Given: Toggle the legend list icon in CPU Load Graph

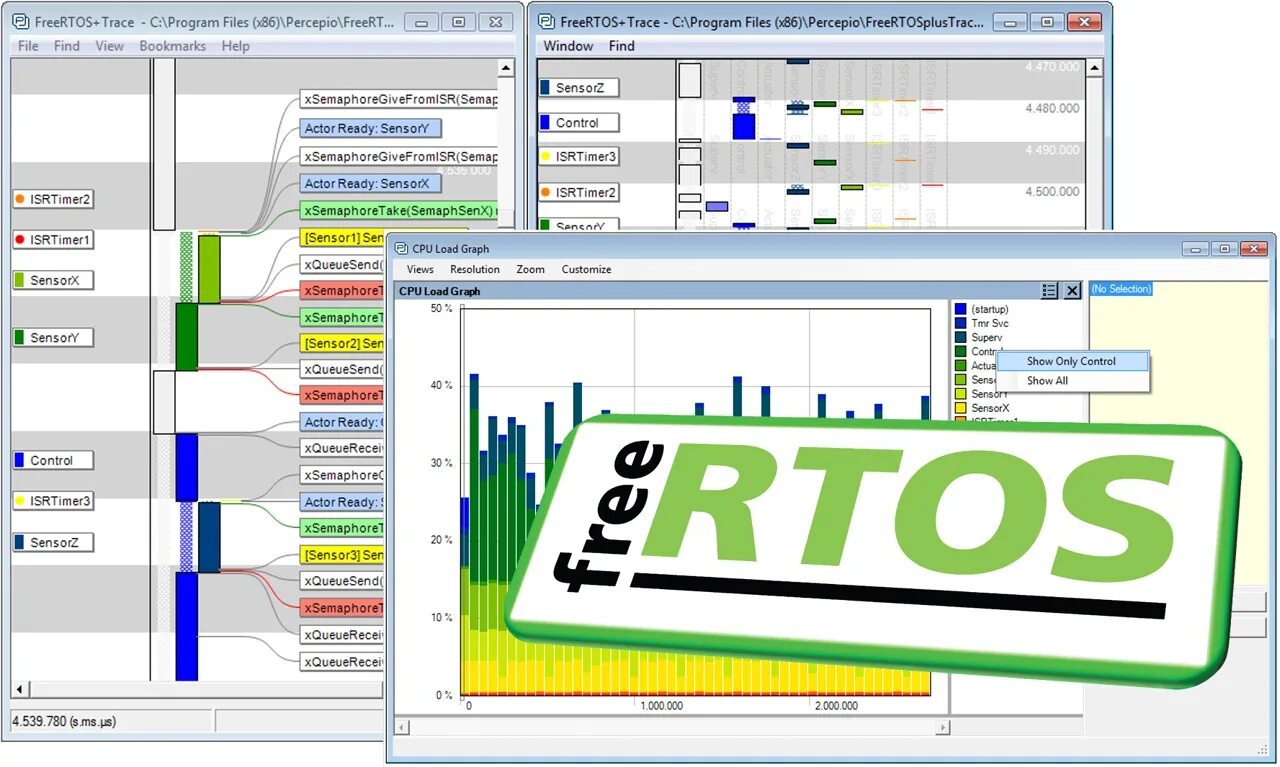Looking at the screenshot, I should (1049, 290).
